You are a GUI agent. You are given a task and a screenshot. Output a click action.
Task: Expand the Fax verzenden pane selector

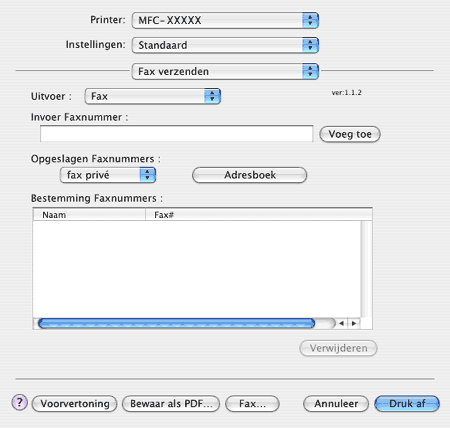(225, 71)
